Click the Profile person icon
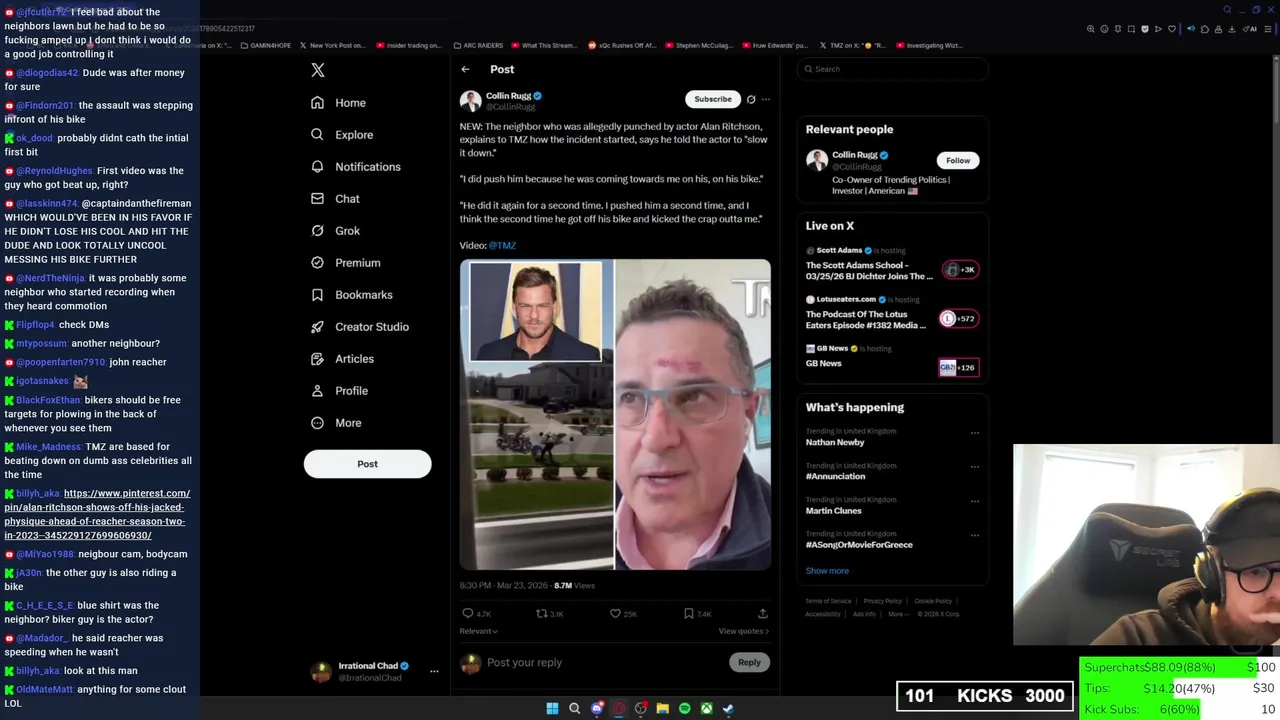Viewport: 1280px width, 720px height. [x=317, y=391]
